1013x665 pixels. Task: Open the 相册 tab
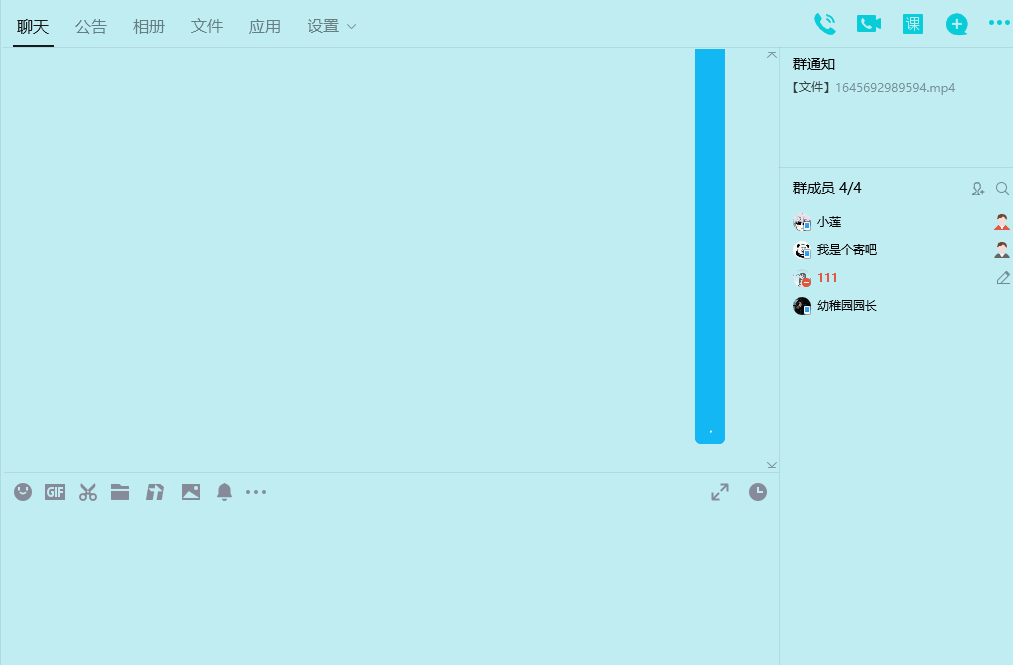point(149,26)
